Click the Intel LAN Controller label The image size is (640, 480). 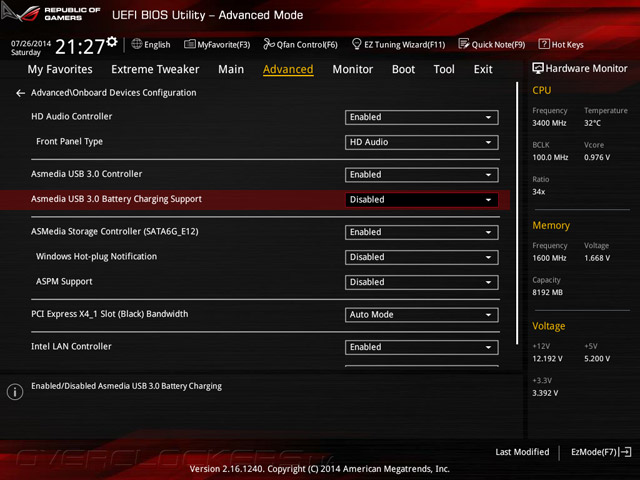tap(71, 347)
